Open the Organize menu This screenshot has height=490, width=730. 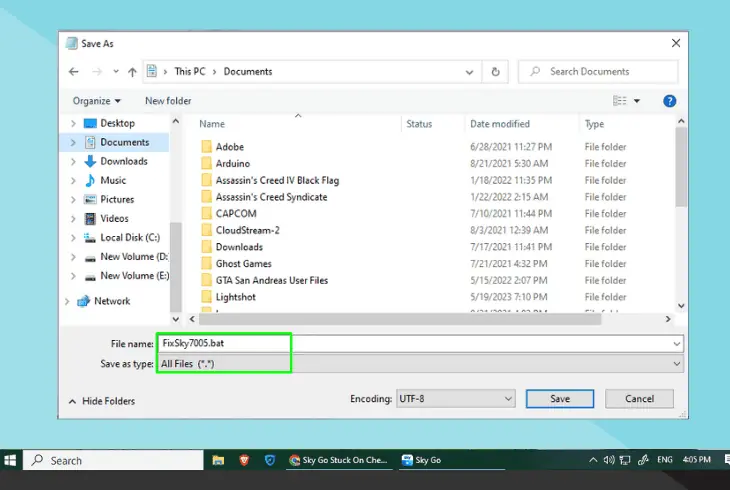(x=96, y=101)
